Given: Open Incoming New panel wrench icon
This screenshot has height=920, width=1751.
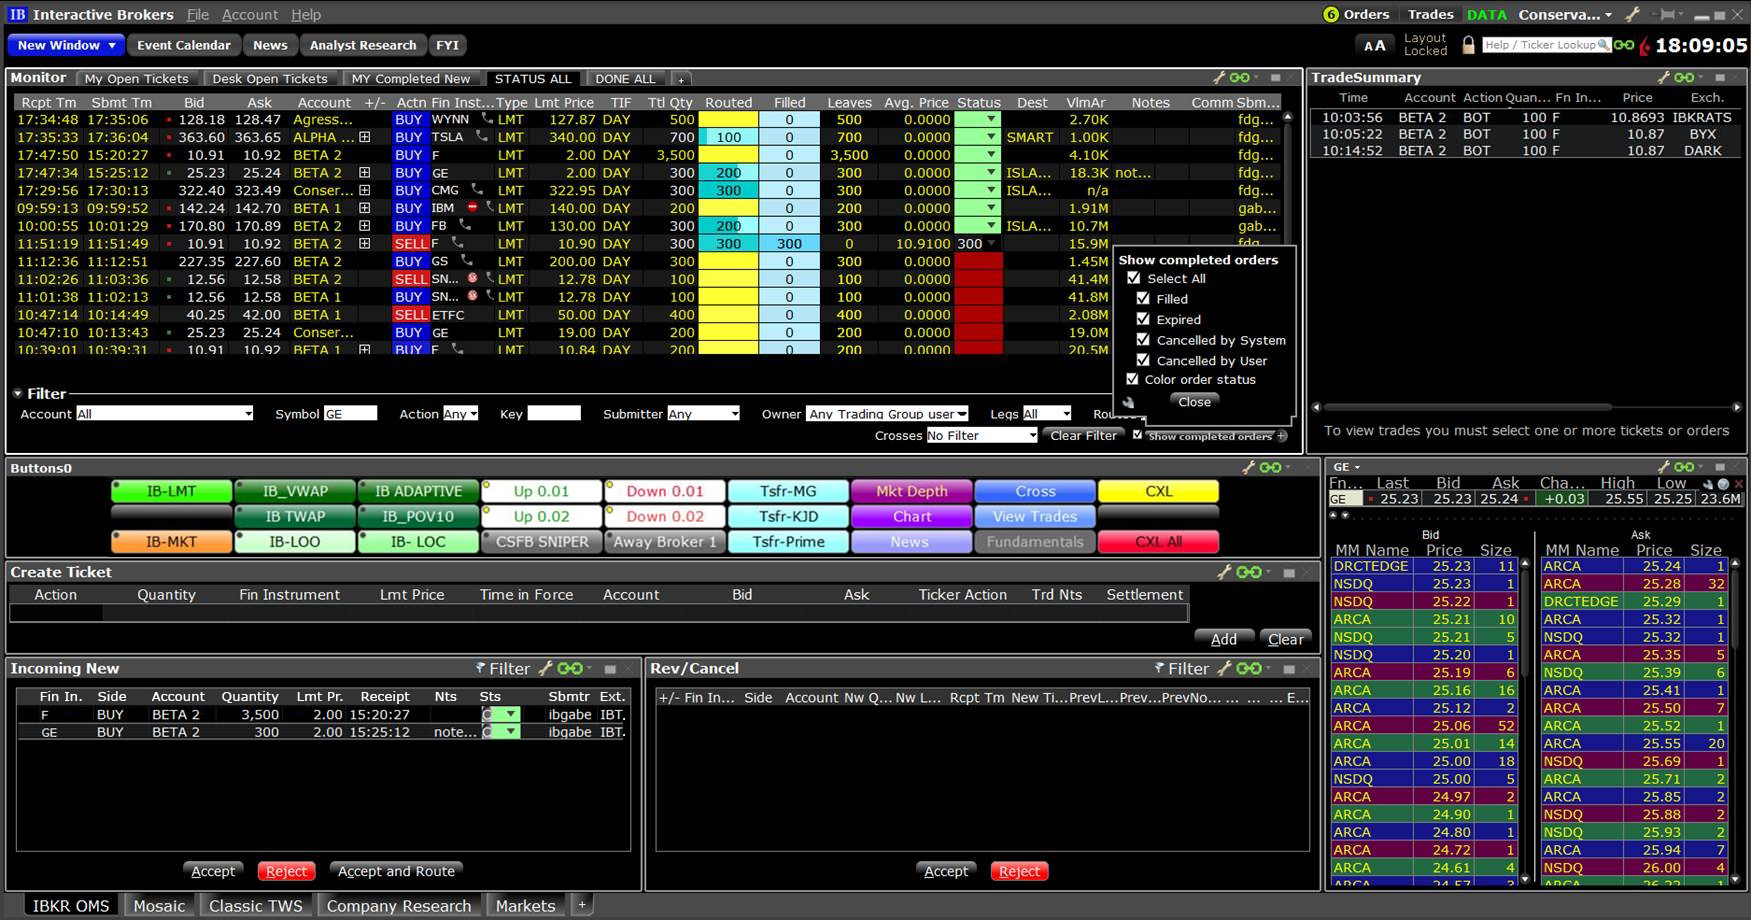Looking at the screenshot, I should 545,668.
